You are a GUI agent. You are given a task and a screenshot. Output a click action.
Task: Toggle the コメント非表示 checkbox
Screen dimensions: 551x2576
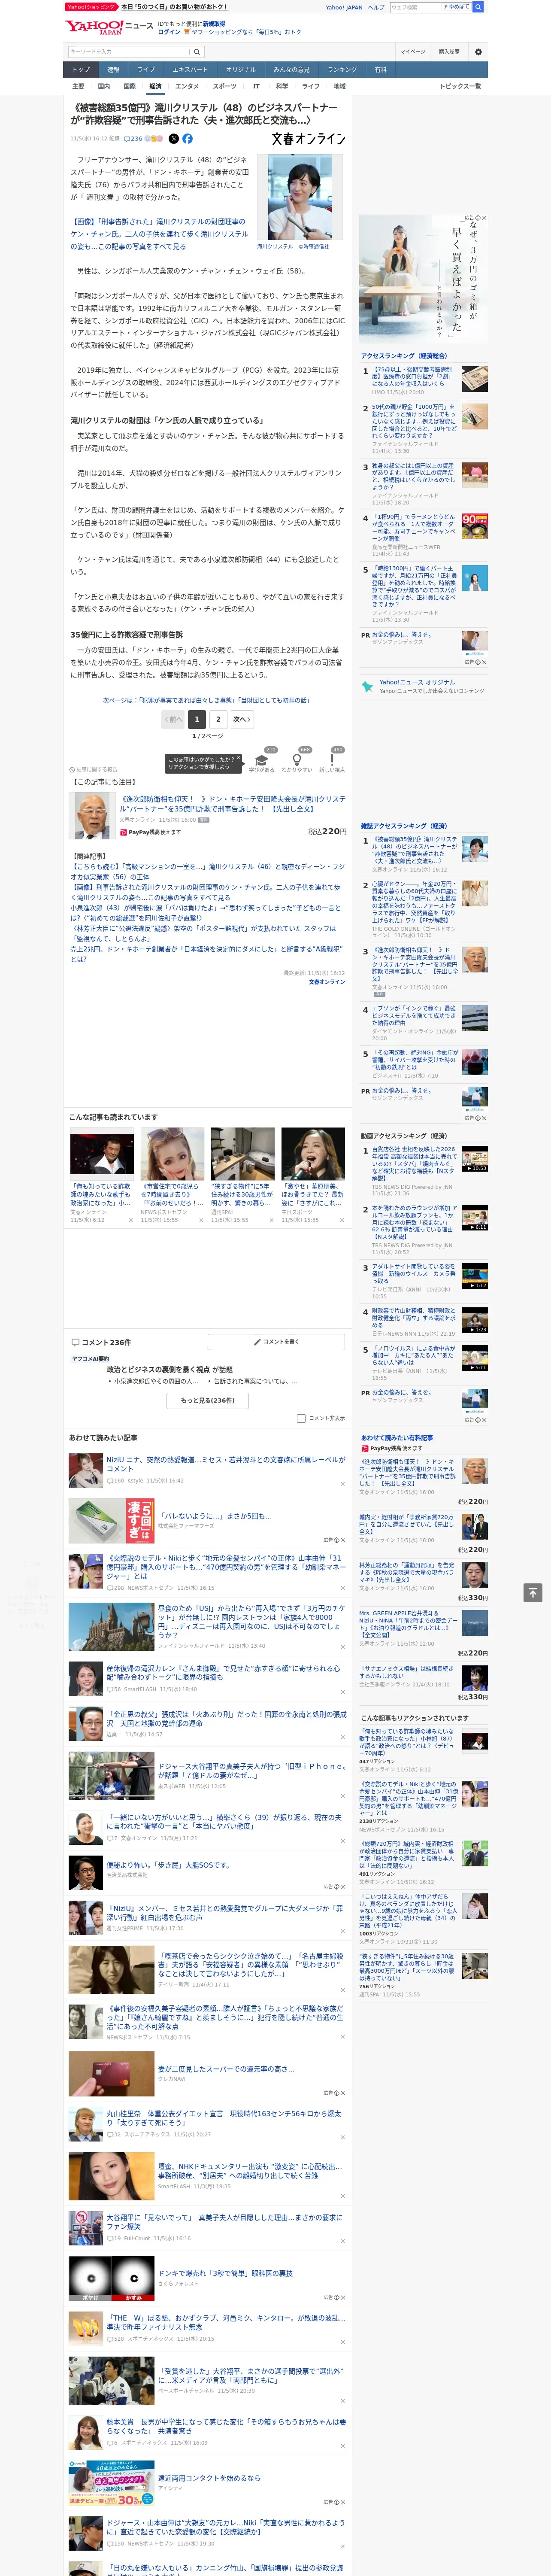(x=301, y=1418)
